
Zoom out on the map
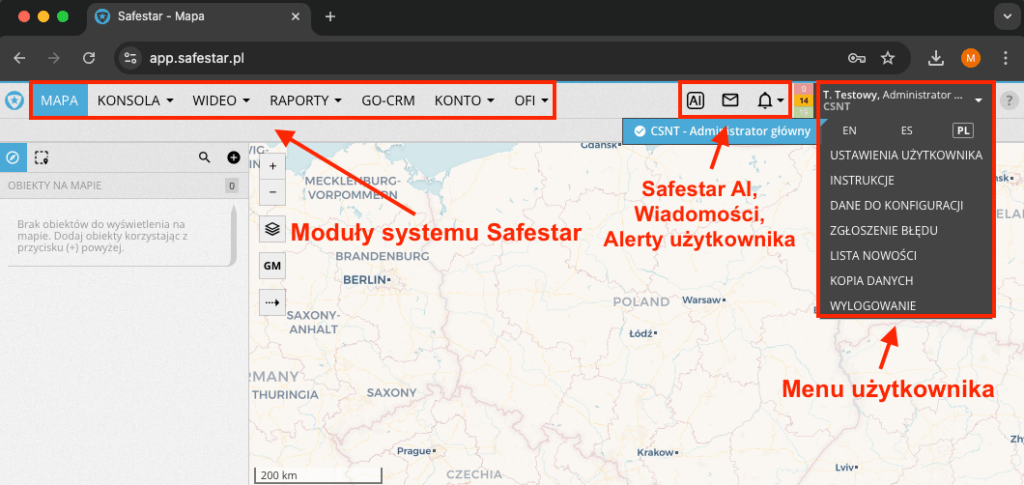pyautogui.click(x=272, y=192)
